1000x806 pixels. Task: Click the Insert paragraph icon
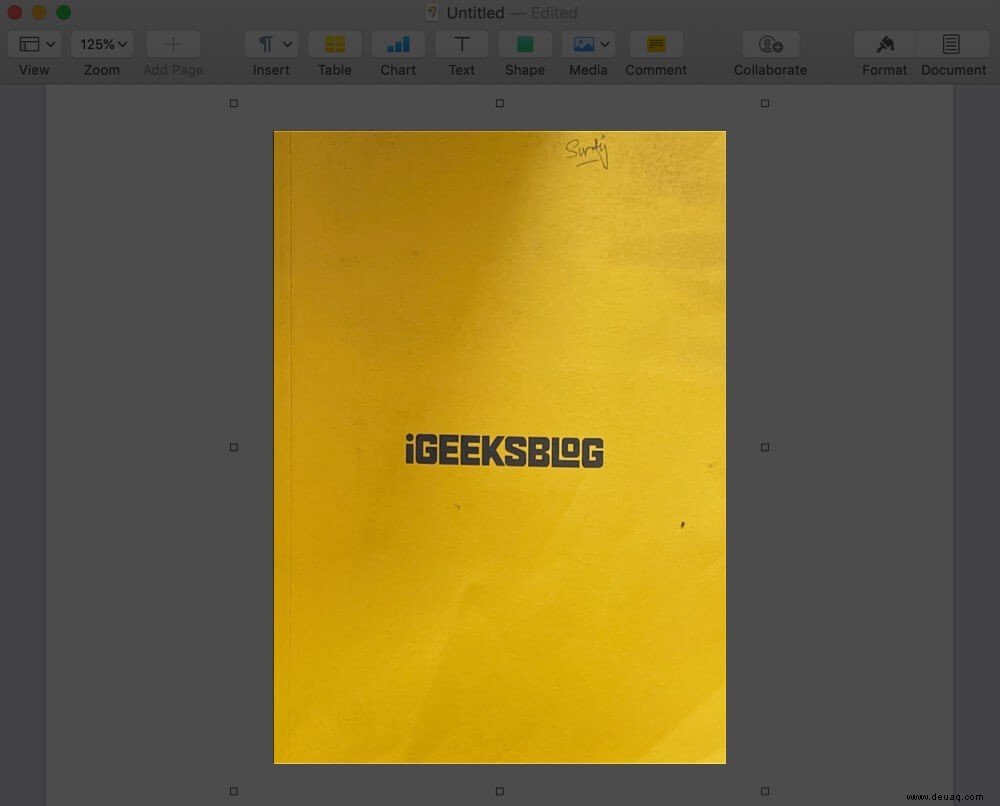(265, 44)
